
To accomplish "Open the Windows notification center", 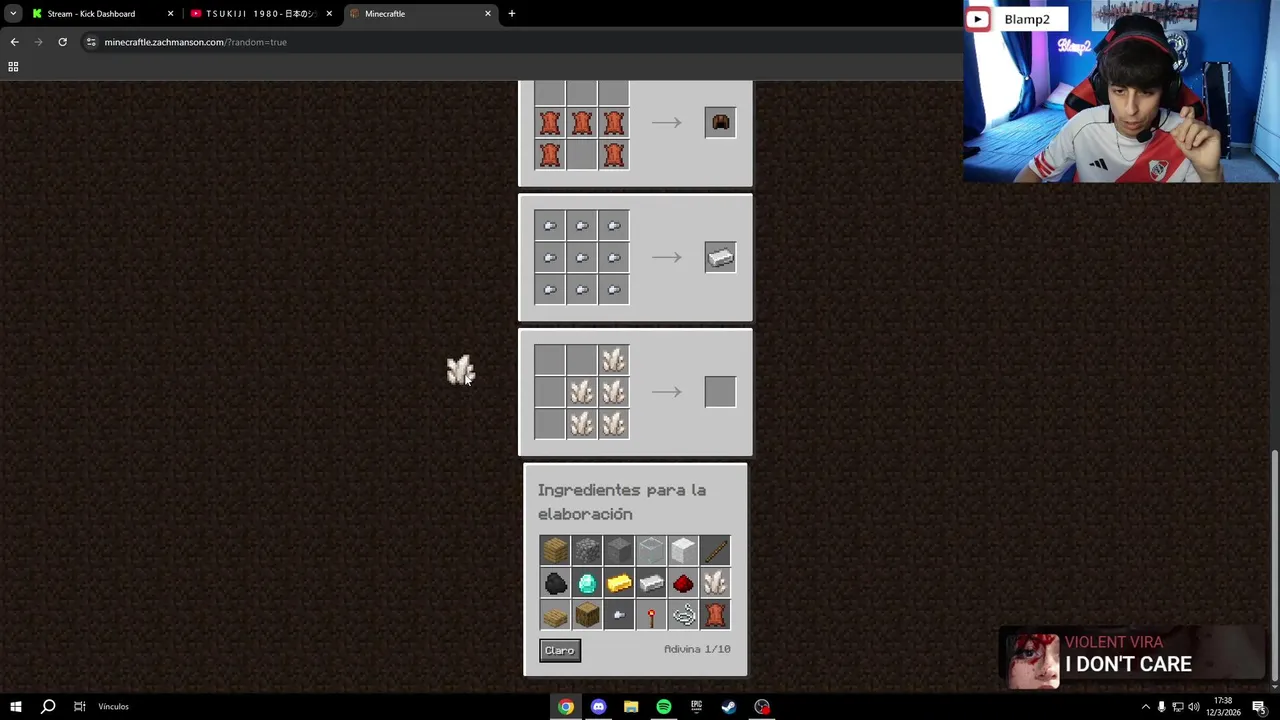I will (1259, 707).
